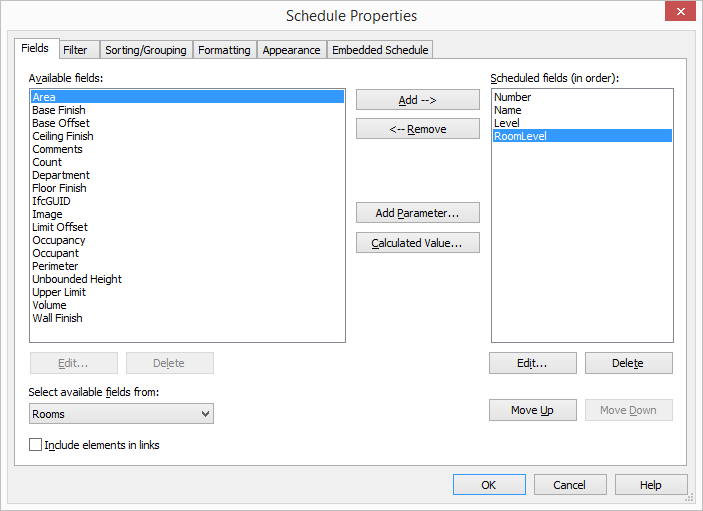Go to the Formatting tab
The height and width of the screenshot is (511, 703).
pyautogui.click(x=224, y=50)
